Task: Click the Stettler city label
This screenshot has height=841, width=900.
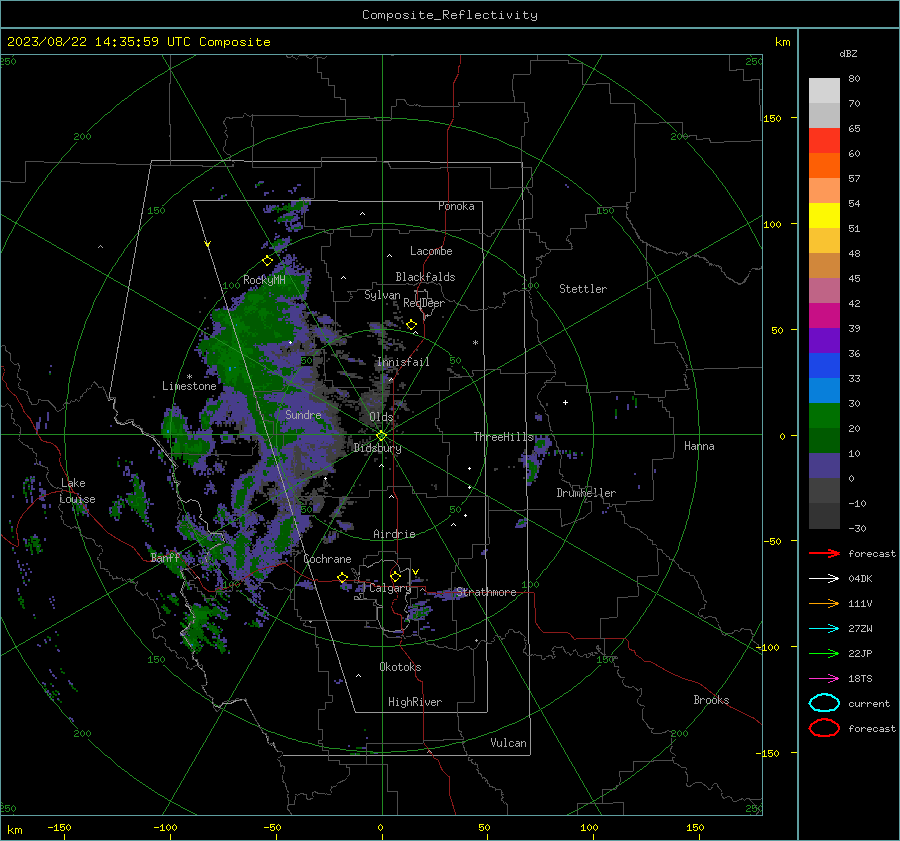Action: tap(583, 289)
